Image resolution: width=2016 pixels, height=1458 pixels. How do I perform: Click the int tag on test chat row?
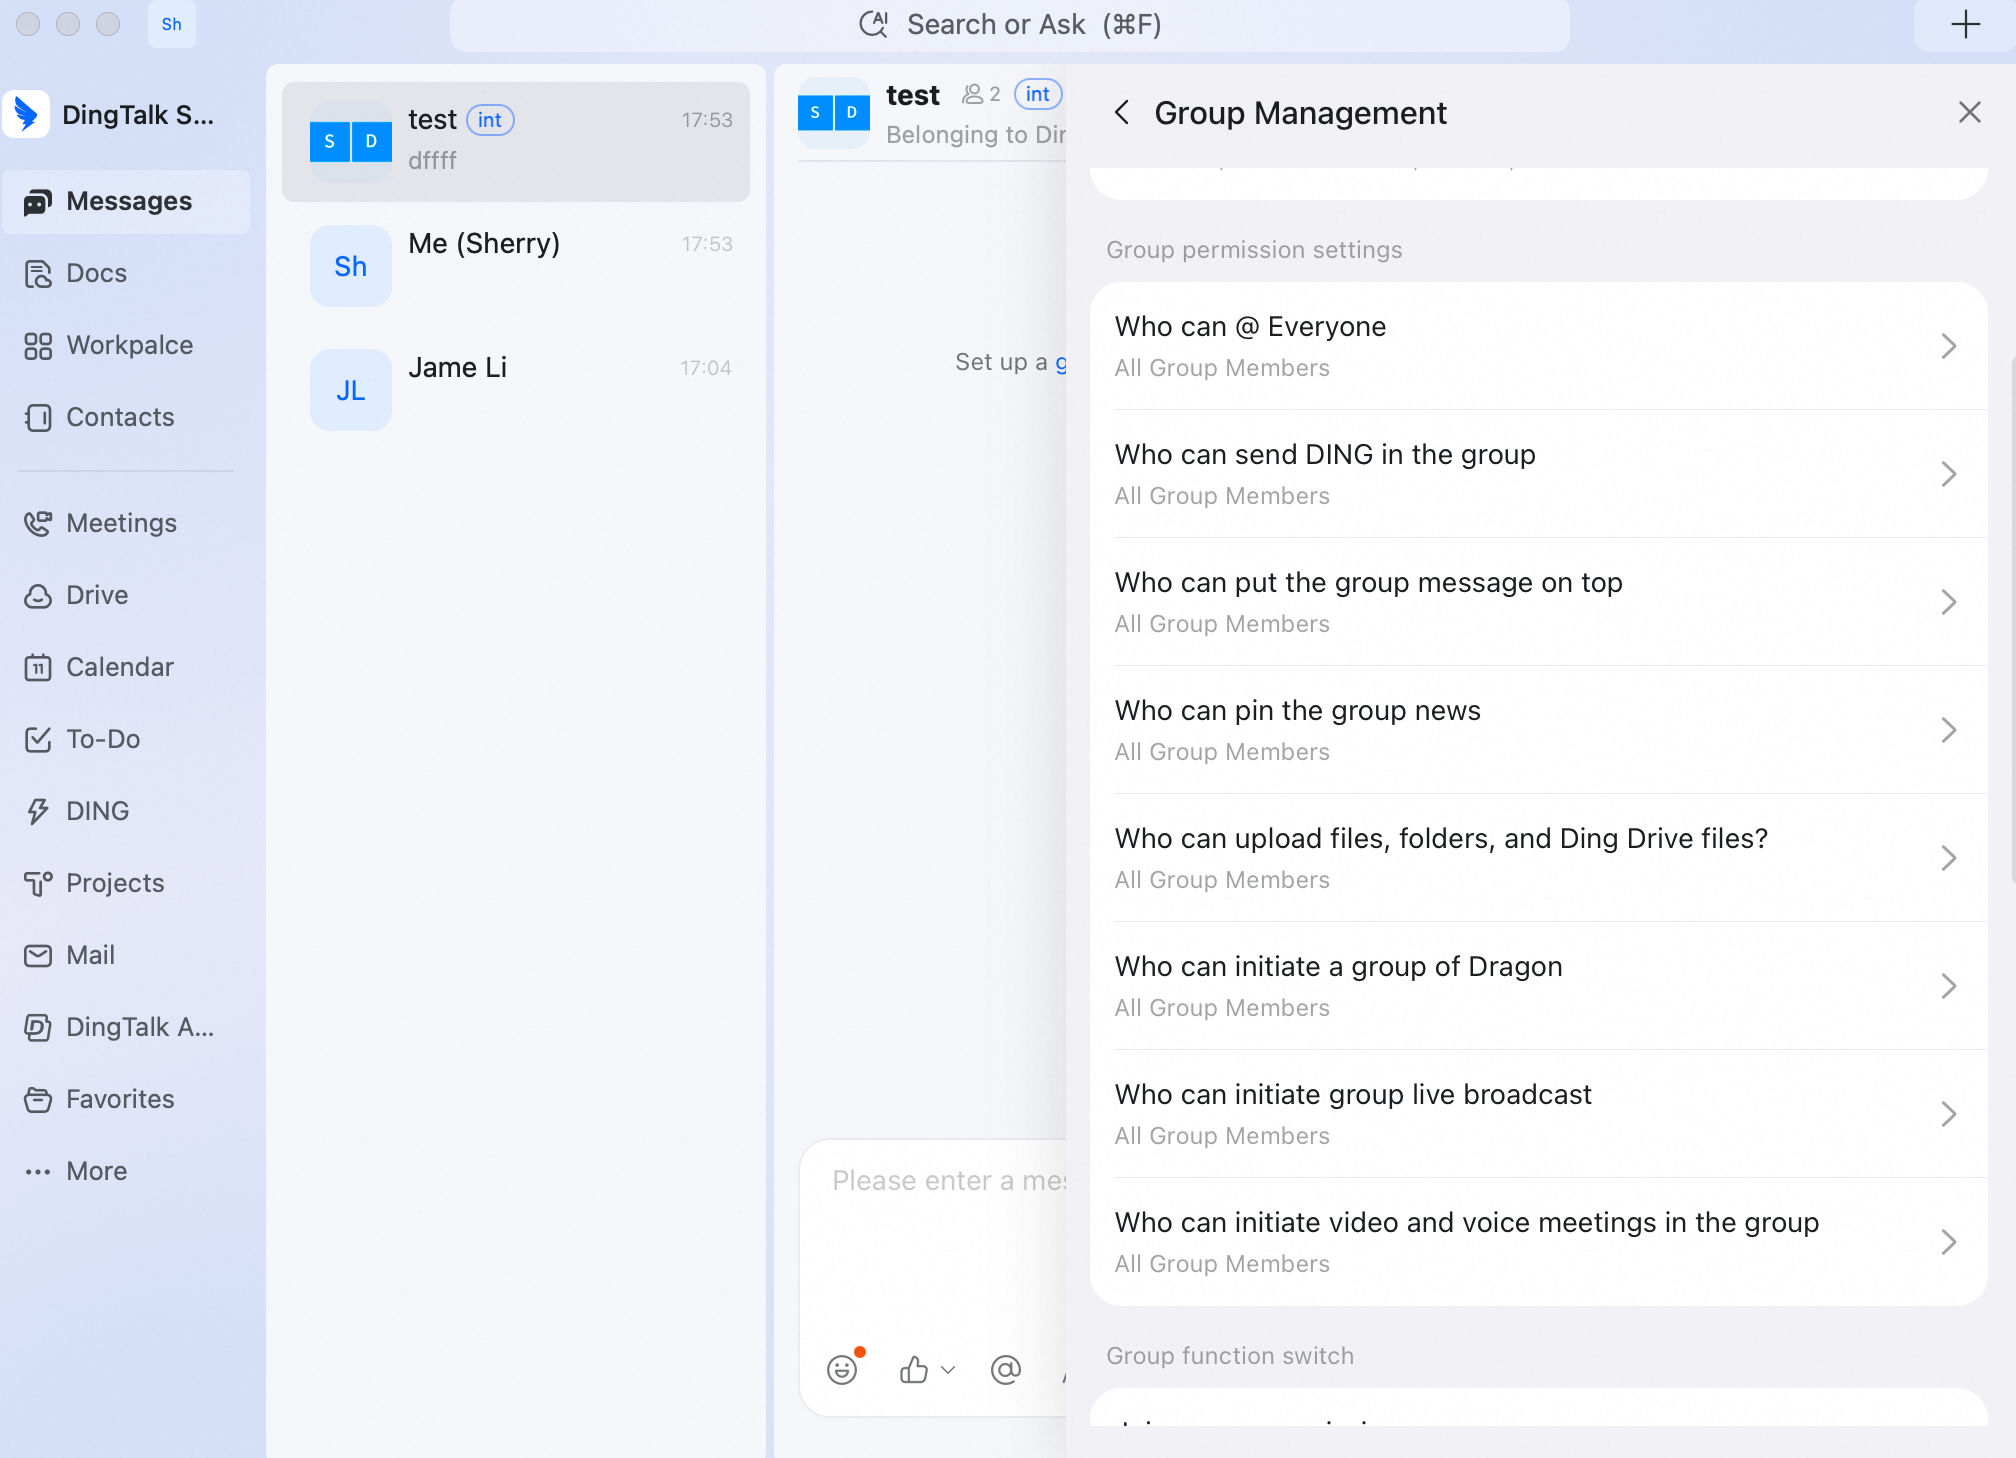click(x=490, y=120)
